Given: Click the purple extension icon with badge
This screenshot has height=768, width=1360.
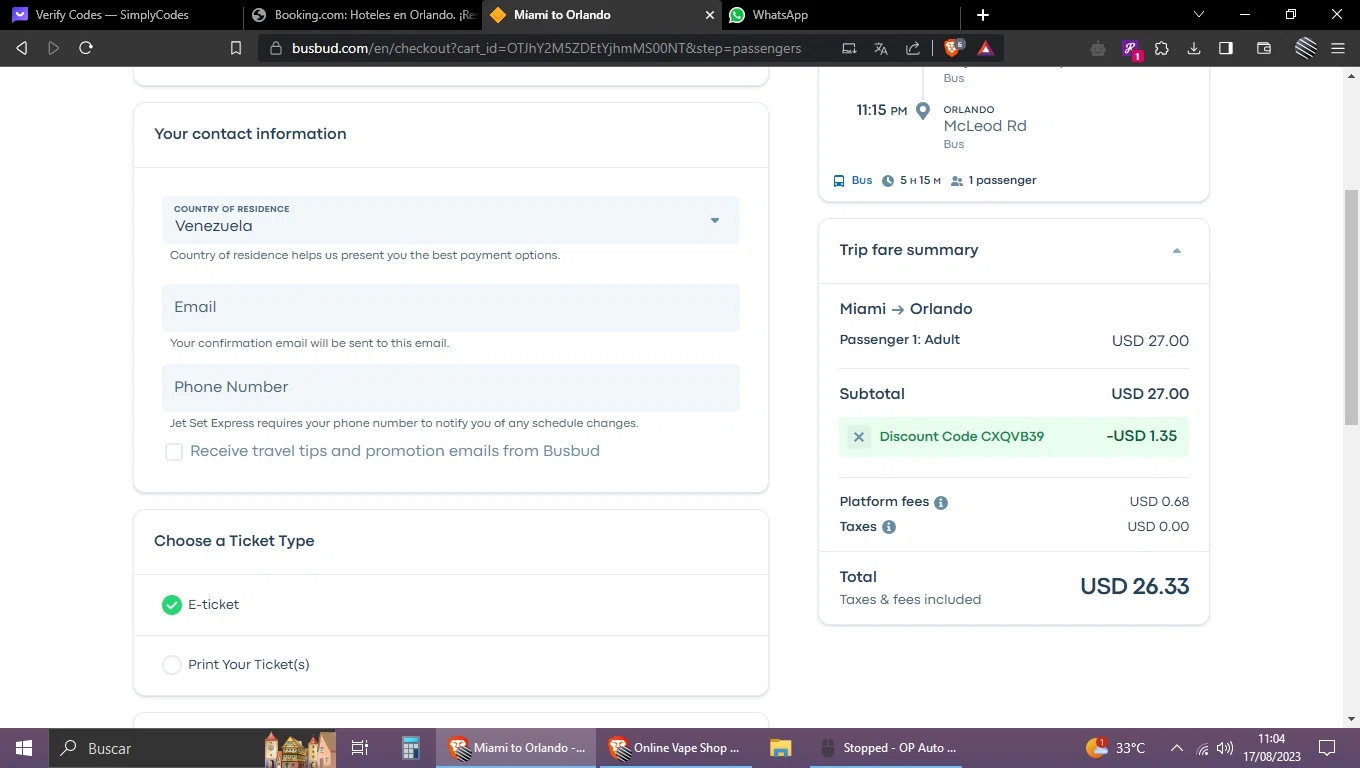Looking at the screenshot, I should (1131, 49).
